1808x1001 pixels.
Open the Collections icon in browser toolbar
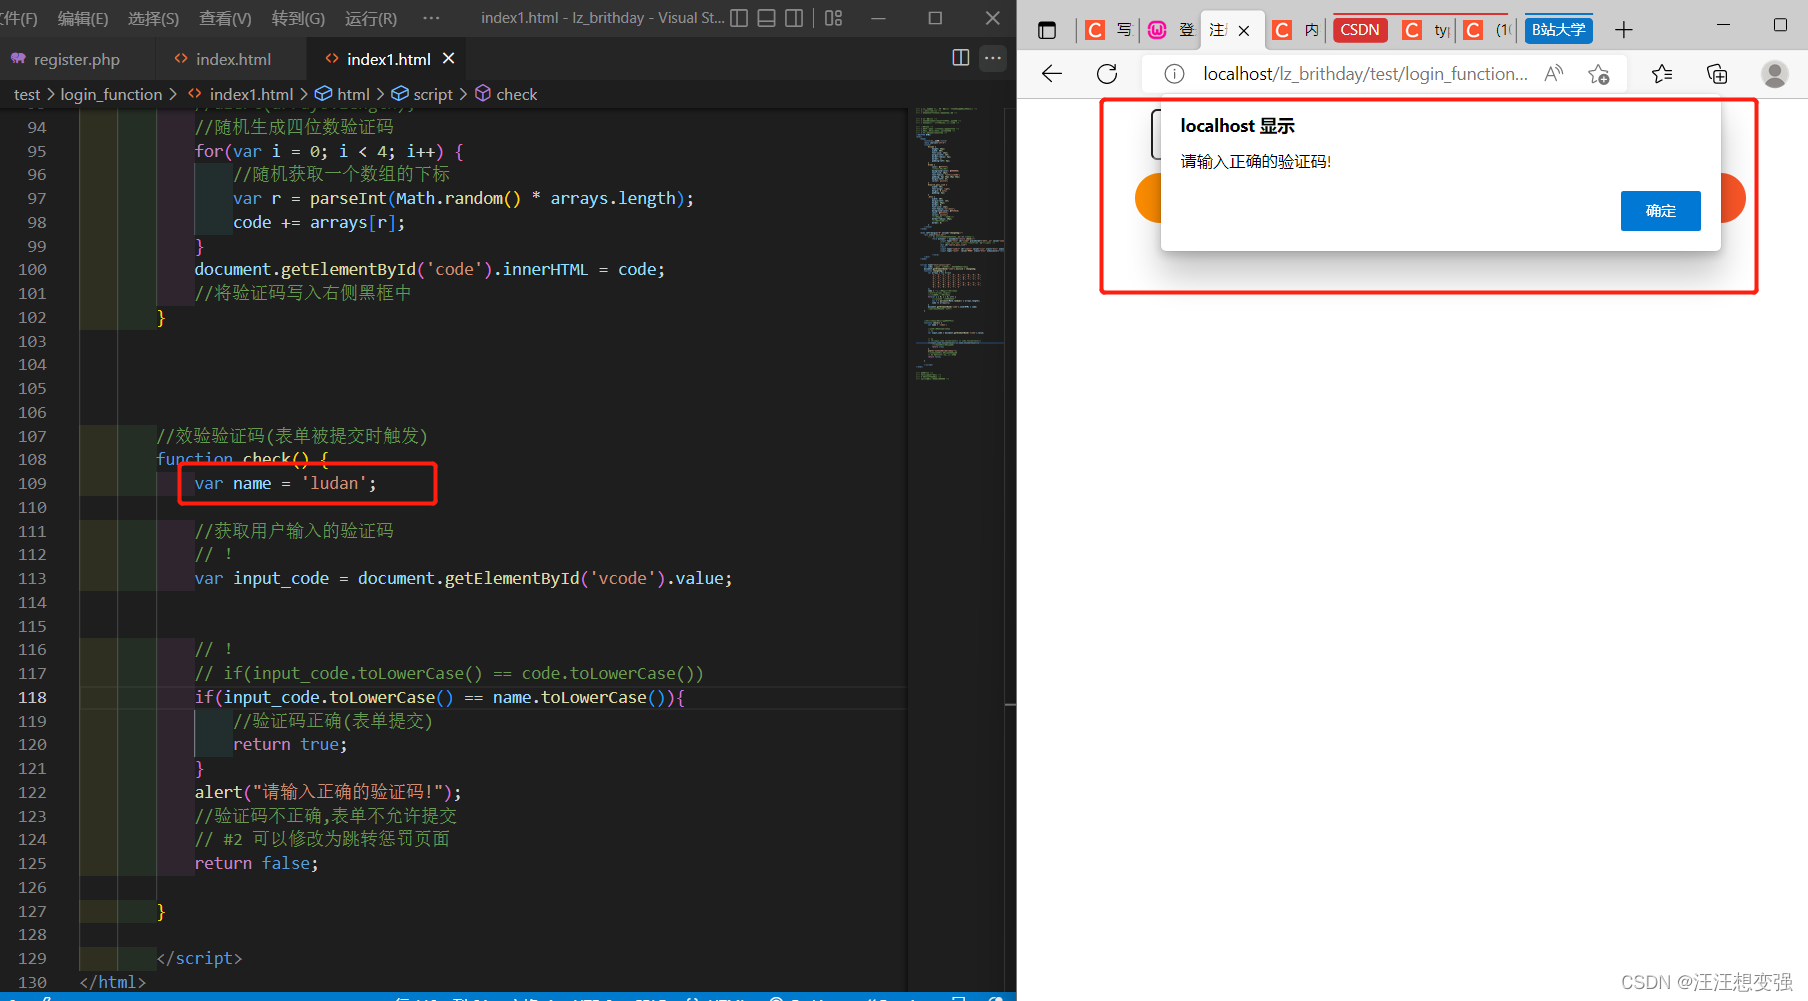(x=1717, y=74)
